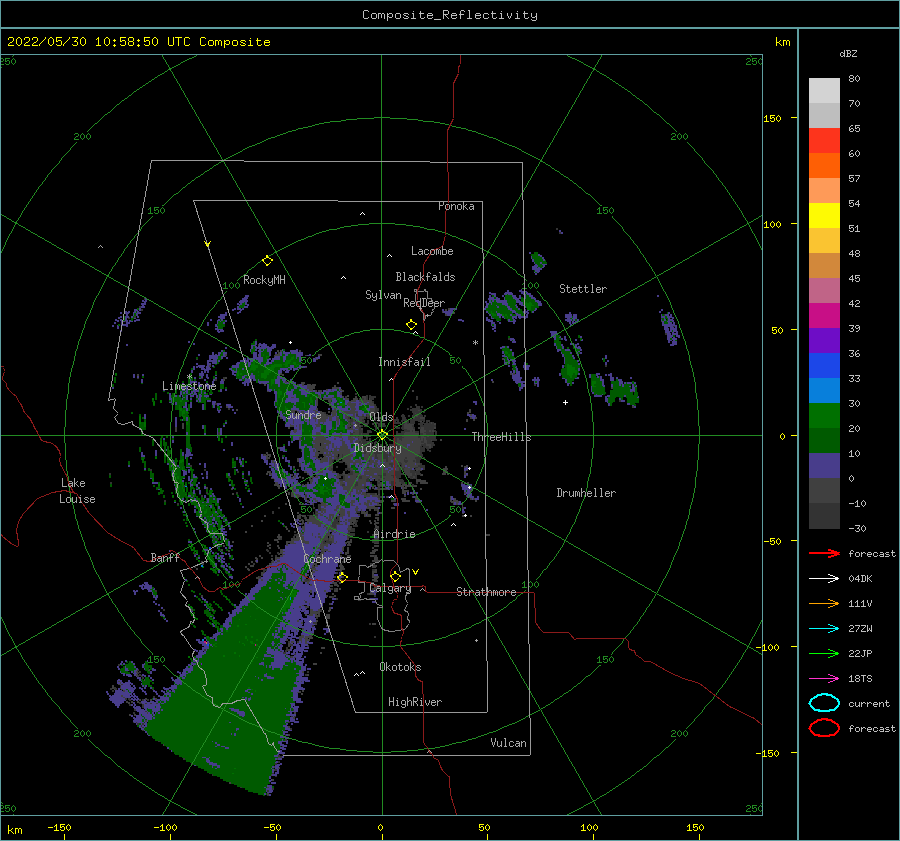The image size is (900, 841).
Task: Click the Stettler city label
Action: [583, 289]
